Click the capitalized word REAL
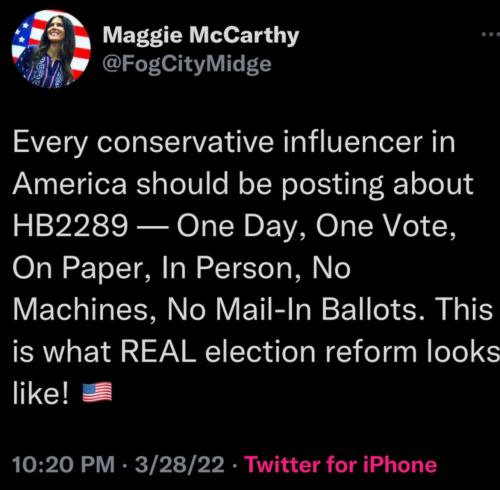Image resolution: width=500 pixels, height=490 pixels. pyautogui.click(x=158, y=351)
